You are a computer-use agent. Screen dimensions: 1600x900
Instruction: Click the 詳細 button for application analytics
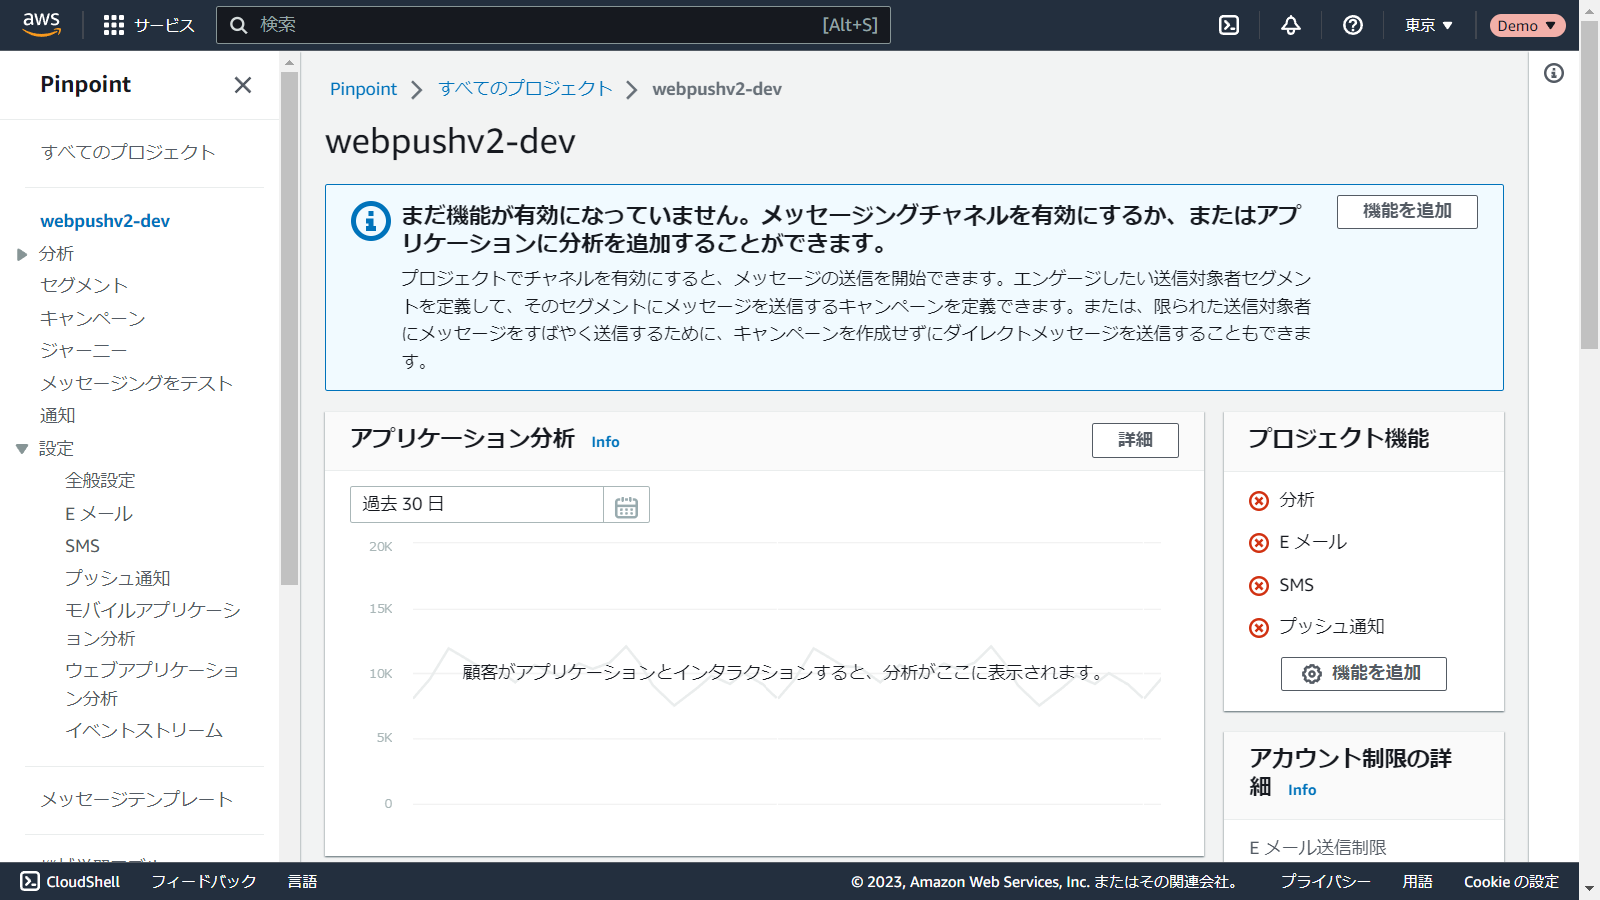(1134, 440)
